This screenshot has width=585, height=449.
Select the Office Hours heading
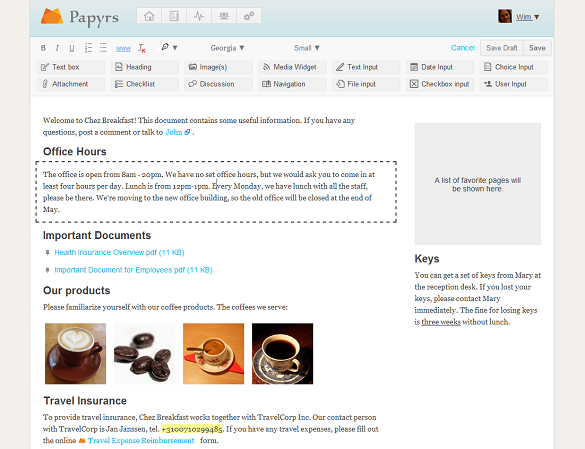pyautogui.click(x=75, y=152)
